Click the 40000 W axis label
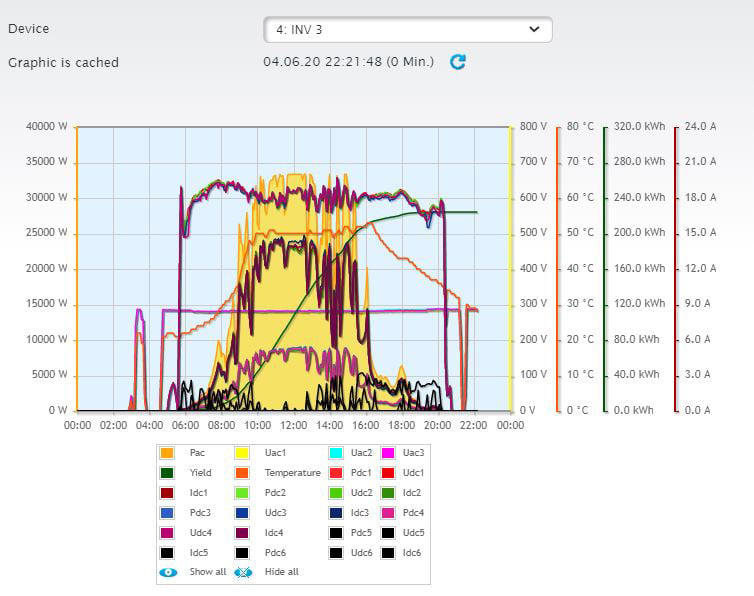 (x=47, y=127)
